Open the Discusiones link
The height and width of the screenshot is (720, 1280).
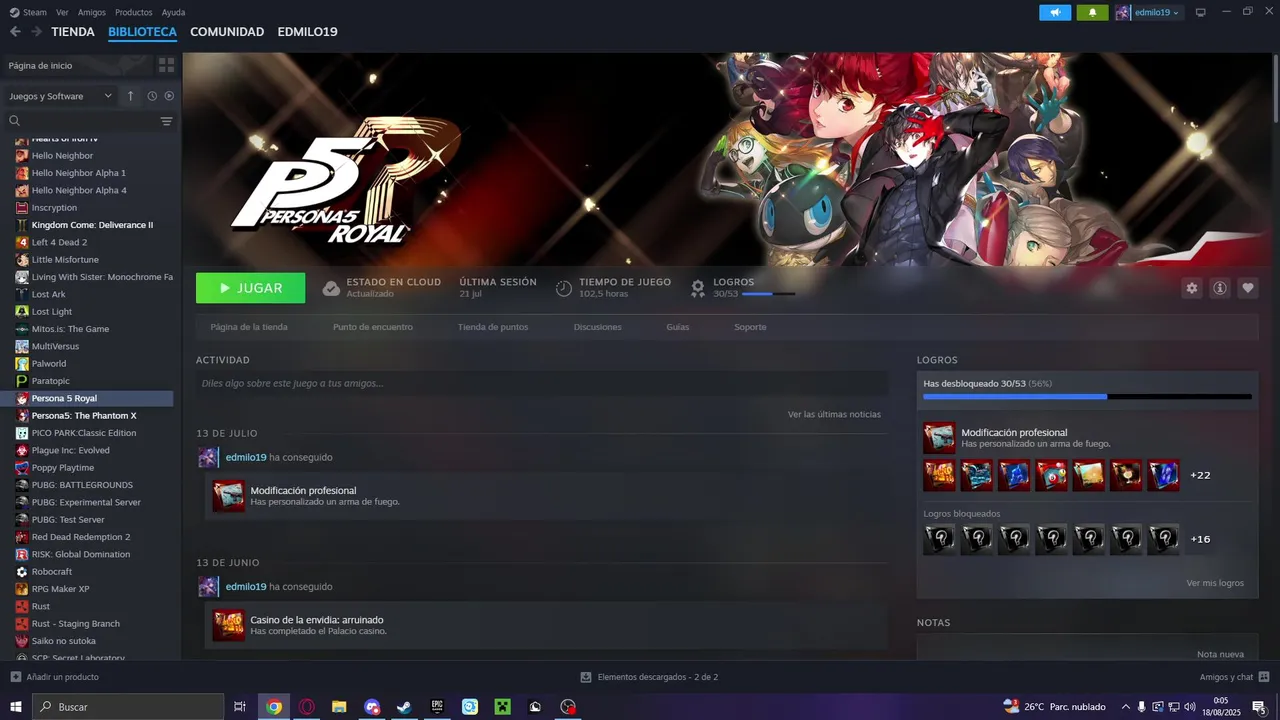(598, 327)
